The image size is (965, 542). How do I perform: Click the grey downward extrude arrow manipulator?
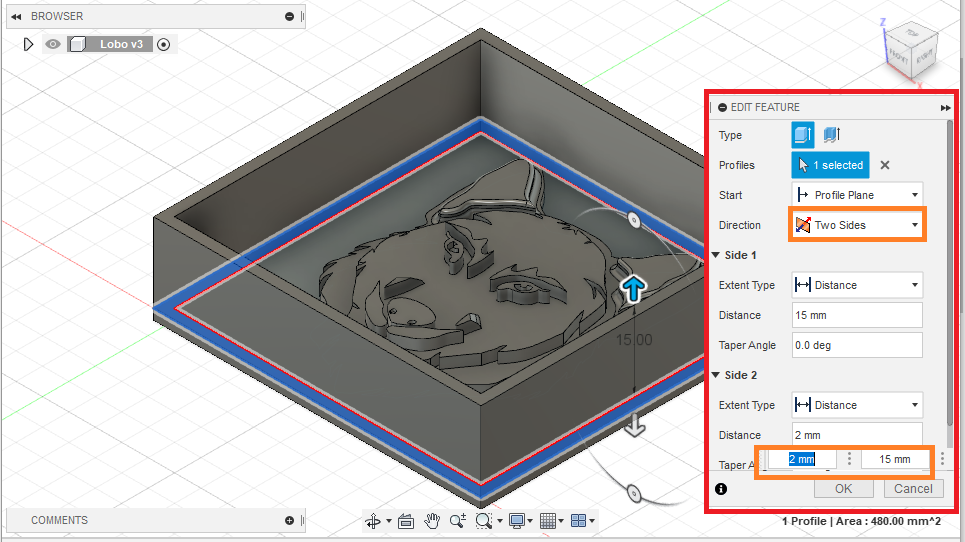(x=635, y=425)
